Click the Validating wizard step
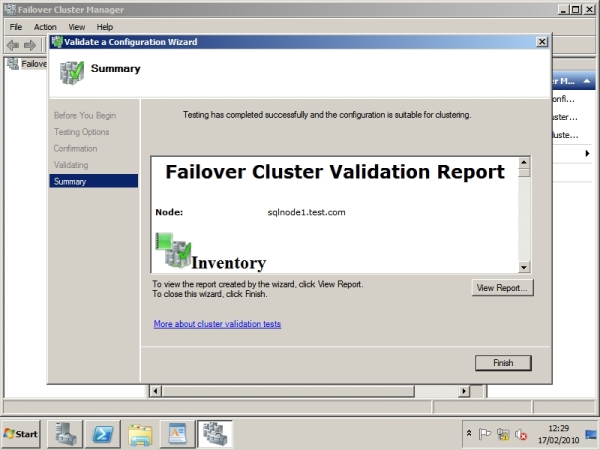600x450 pixels. [x=71, y=165]
